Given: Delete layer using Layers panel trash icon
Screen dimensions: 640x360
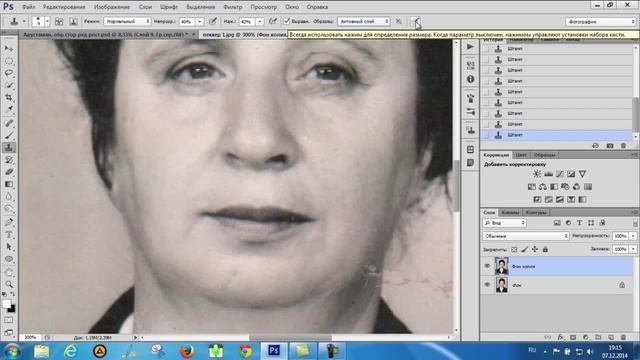Looking at the screenshot, I should click(623, 337).
